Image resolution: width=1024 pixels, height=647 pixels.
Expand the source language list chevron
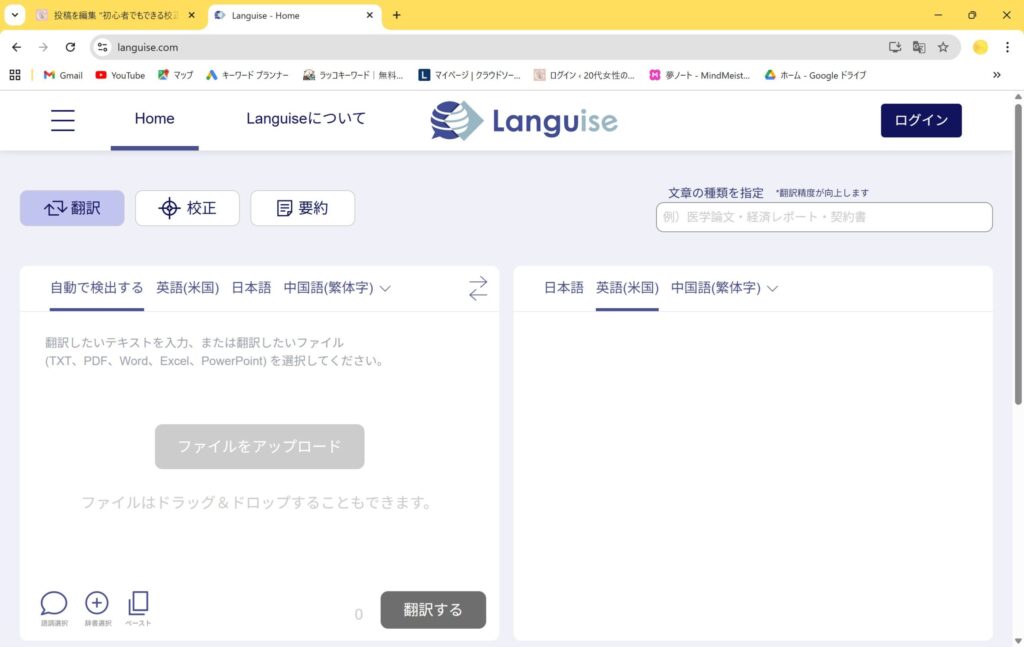pos(385,288)
